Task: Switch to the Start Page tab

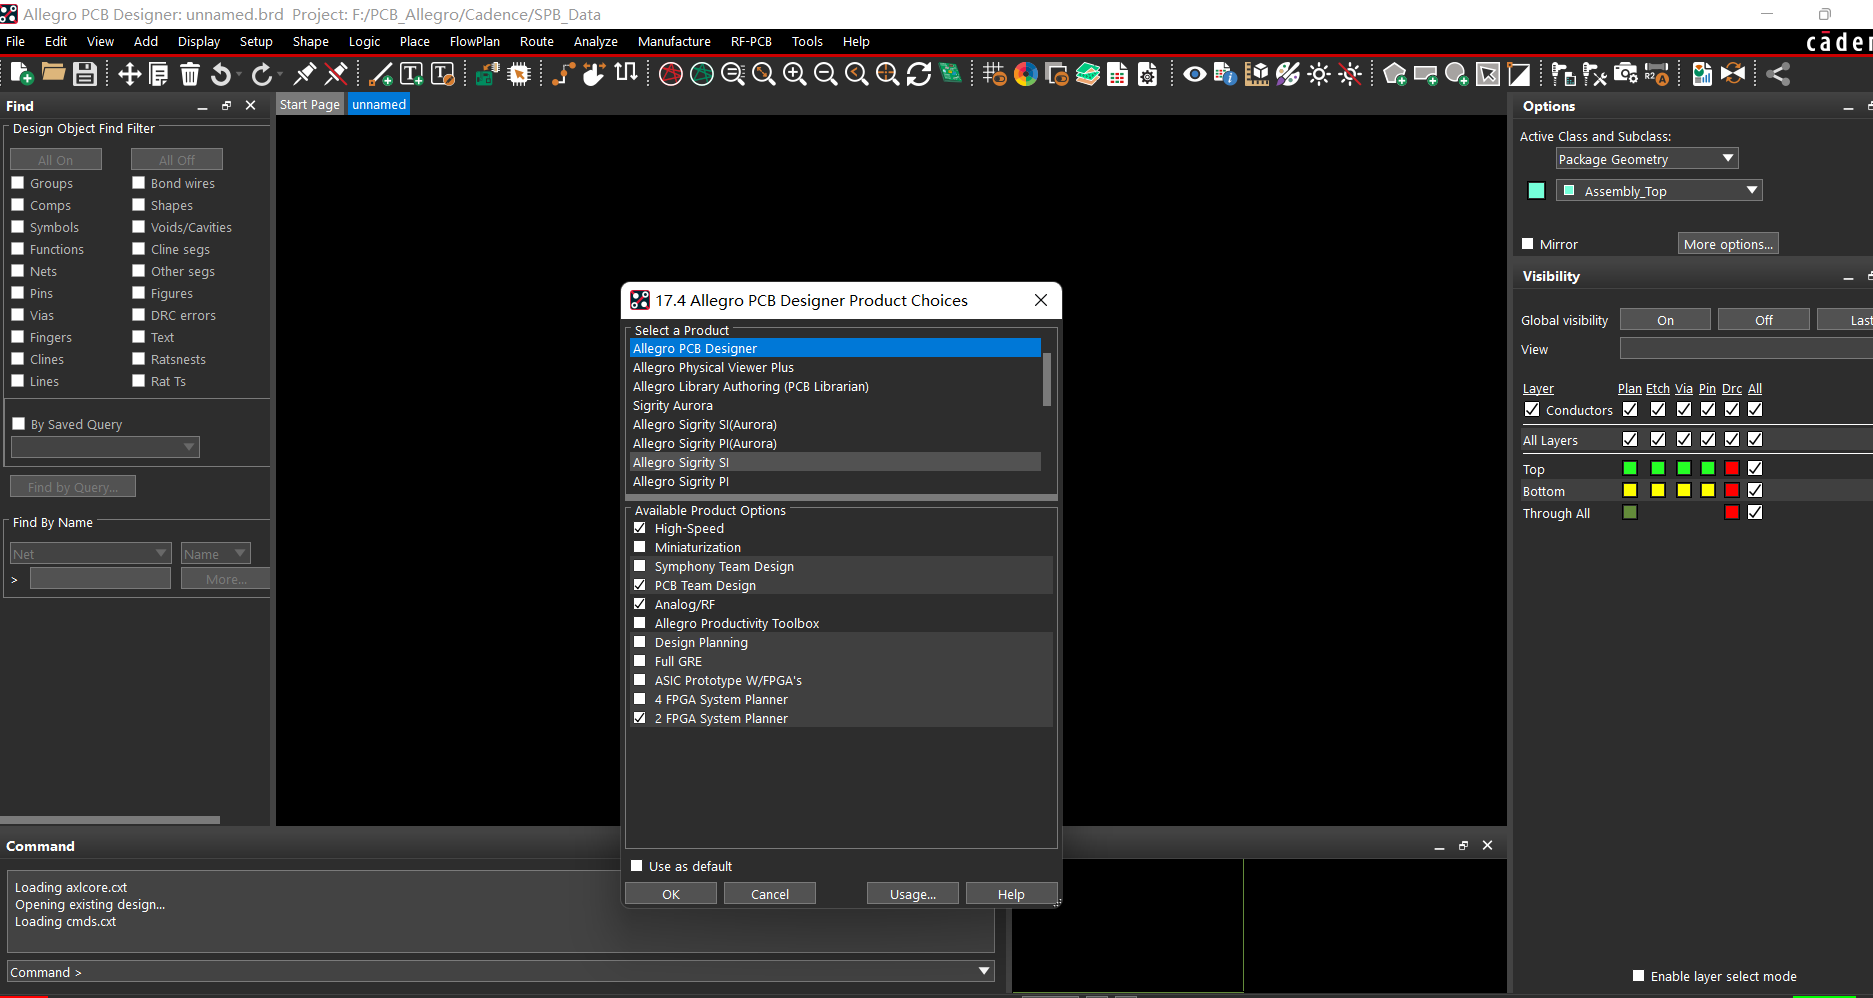Action: coord(310,104)
